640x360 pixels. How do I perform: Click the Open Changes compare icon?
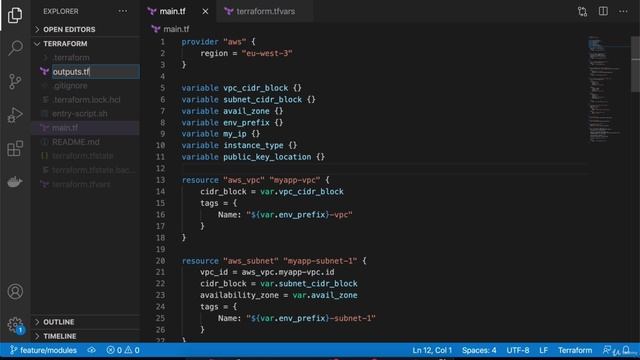tap(582, 11)
